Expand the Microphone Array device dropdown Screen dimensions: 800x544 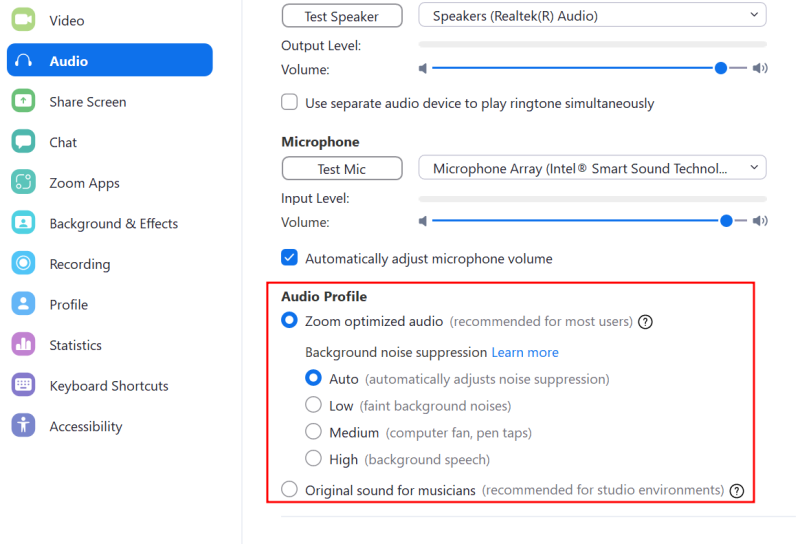[592, 168]
